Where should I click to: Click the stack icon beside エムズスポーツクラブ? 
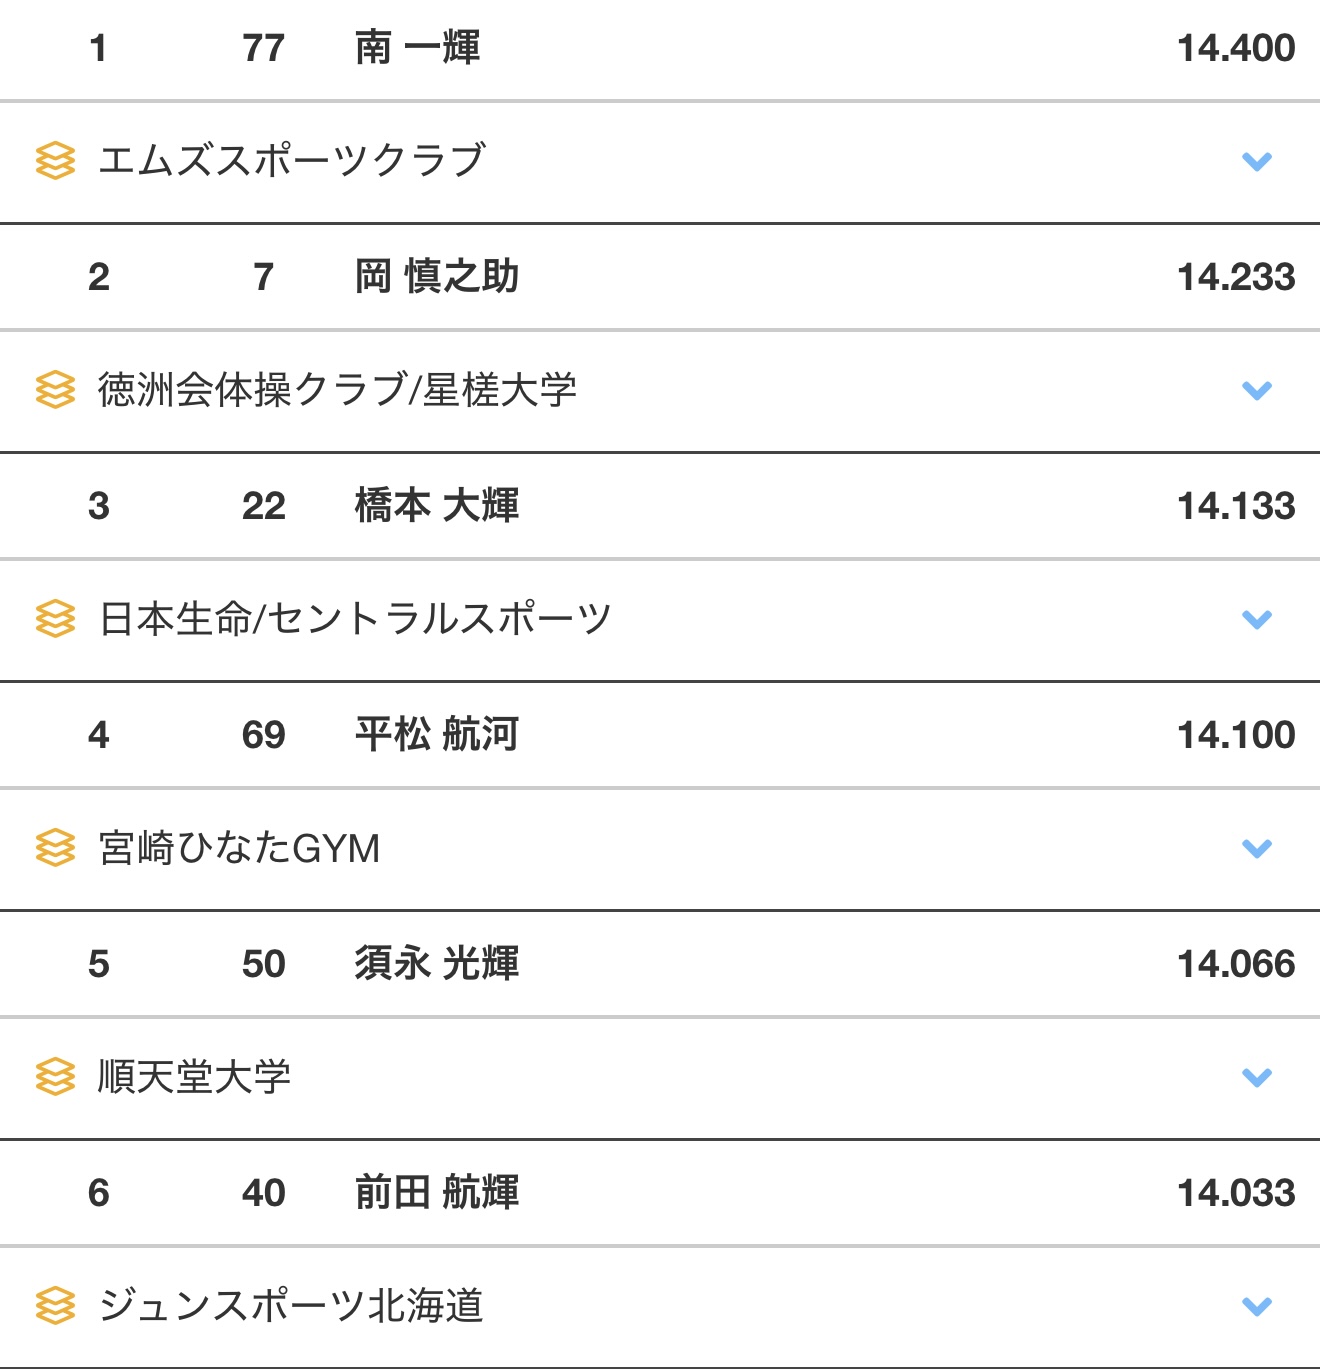tap(55, 161)
